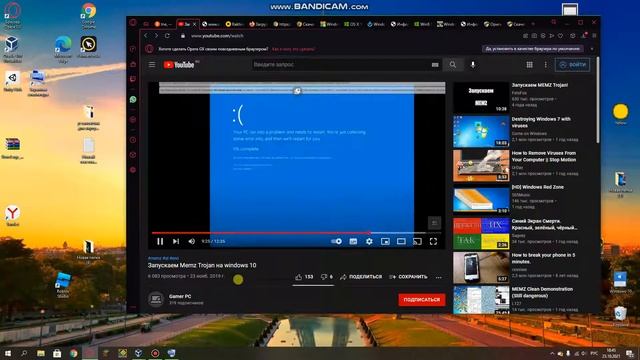
Task: Mute the video volume icon
Action: tap(191, 242)
